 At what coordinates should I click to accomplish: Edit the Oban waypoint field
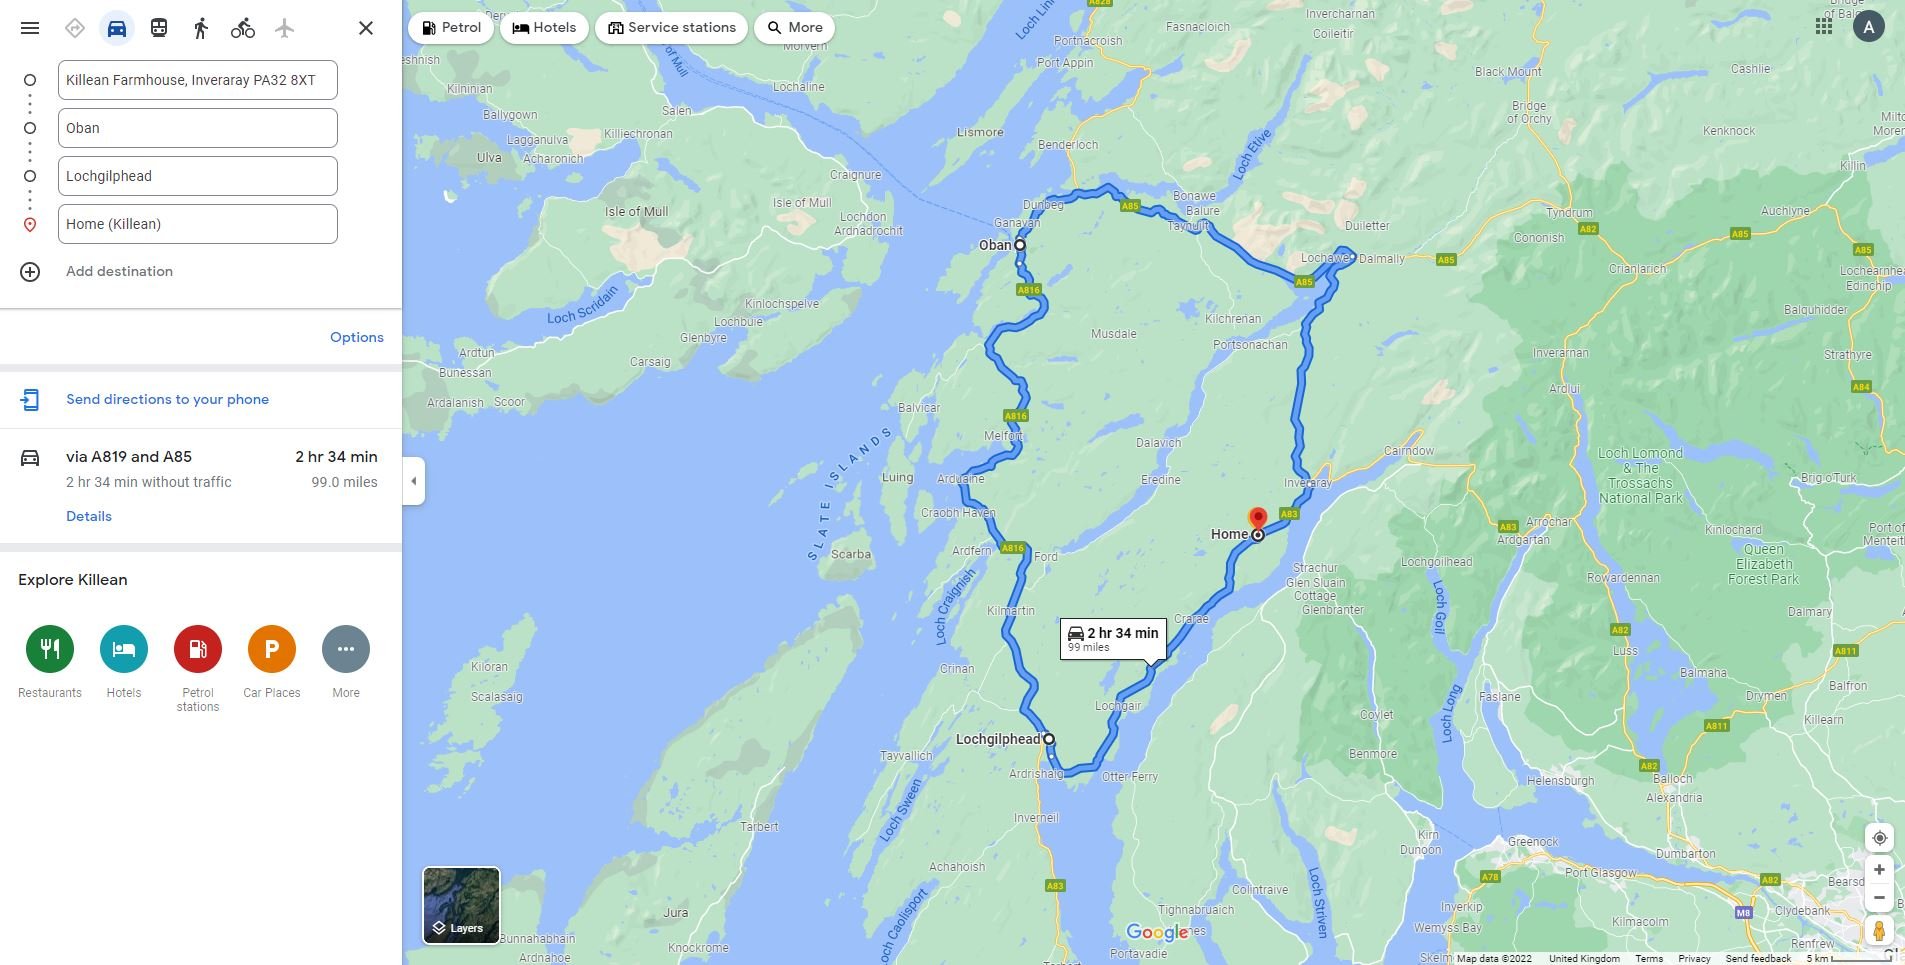coord(198,128)
